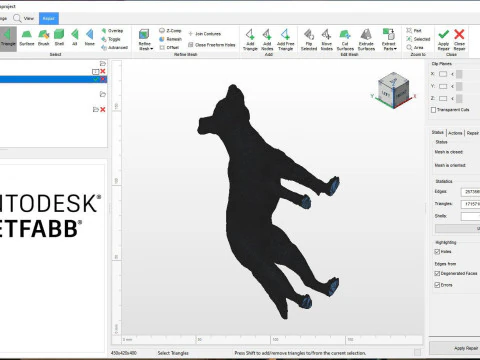Image resolution: width=480 pixels, height=360 pixels.
Task: Activate the Brush selection tool
Action: (x=44, y=38)
